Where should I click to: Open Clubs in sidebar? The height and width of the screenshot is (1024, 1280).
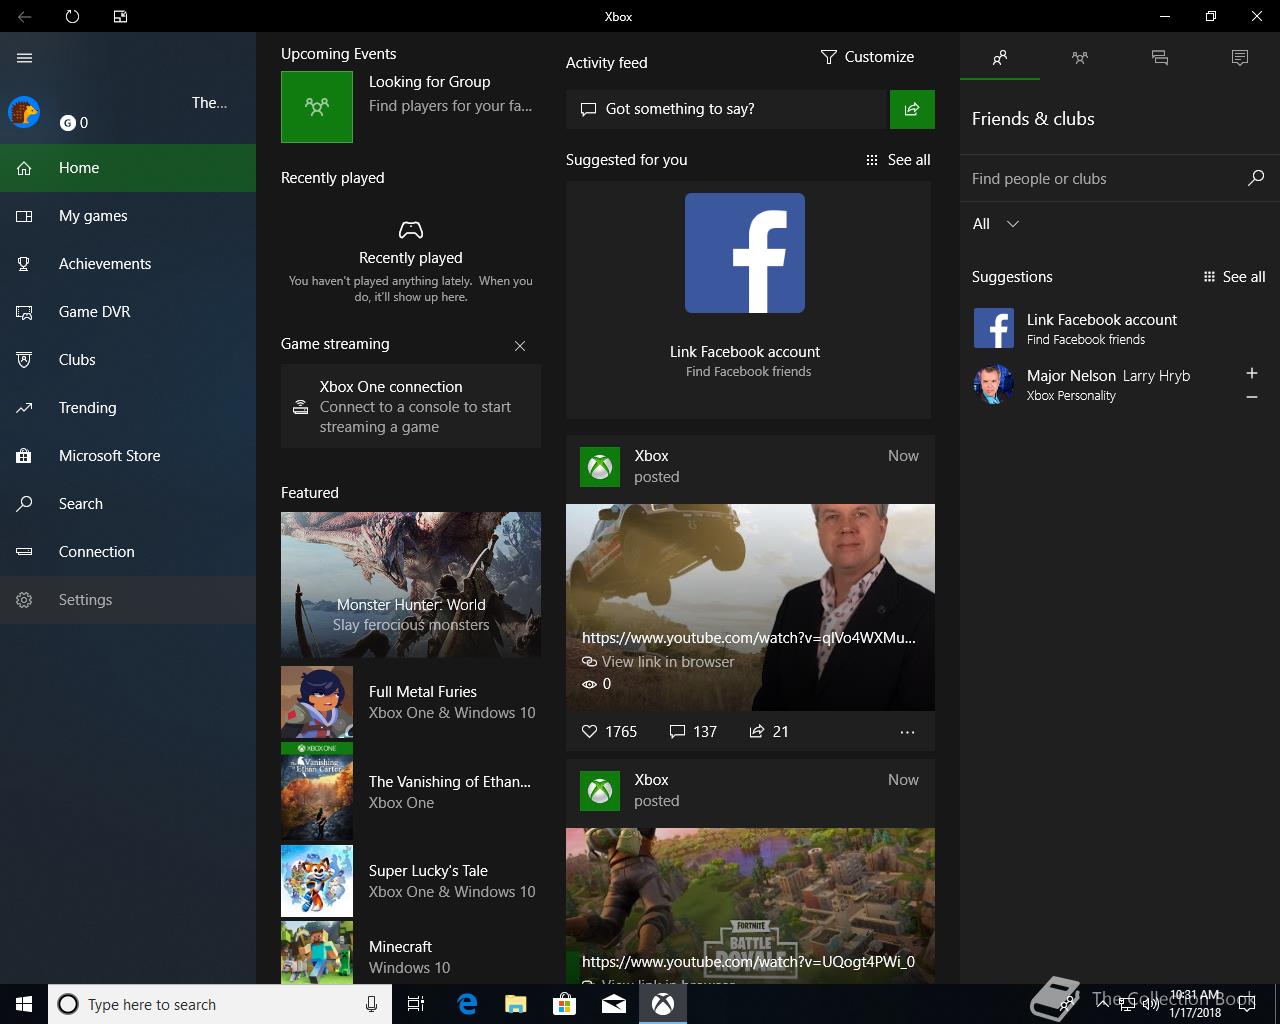point(128,360)
